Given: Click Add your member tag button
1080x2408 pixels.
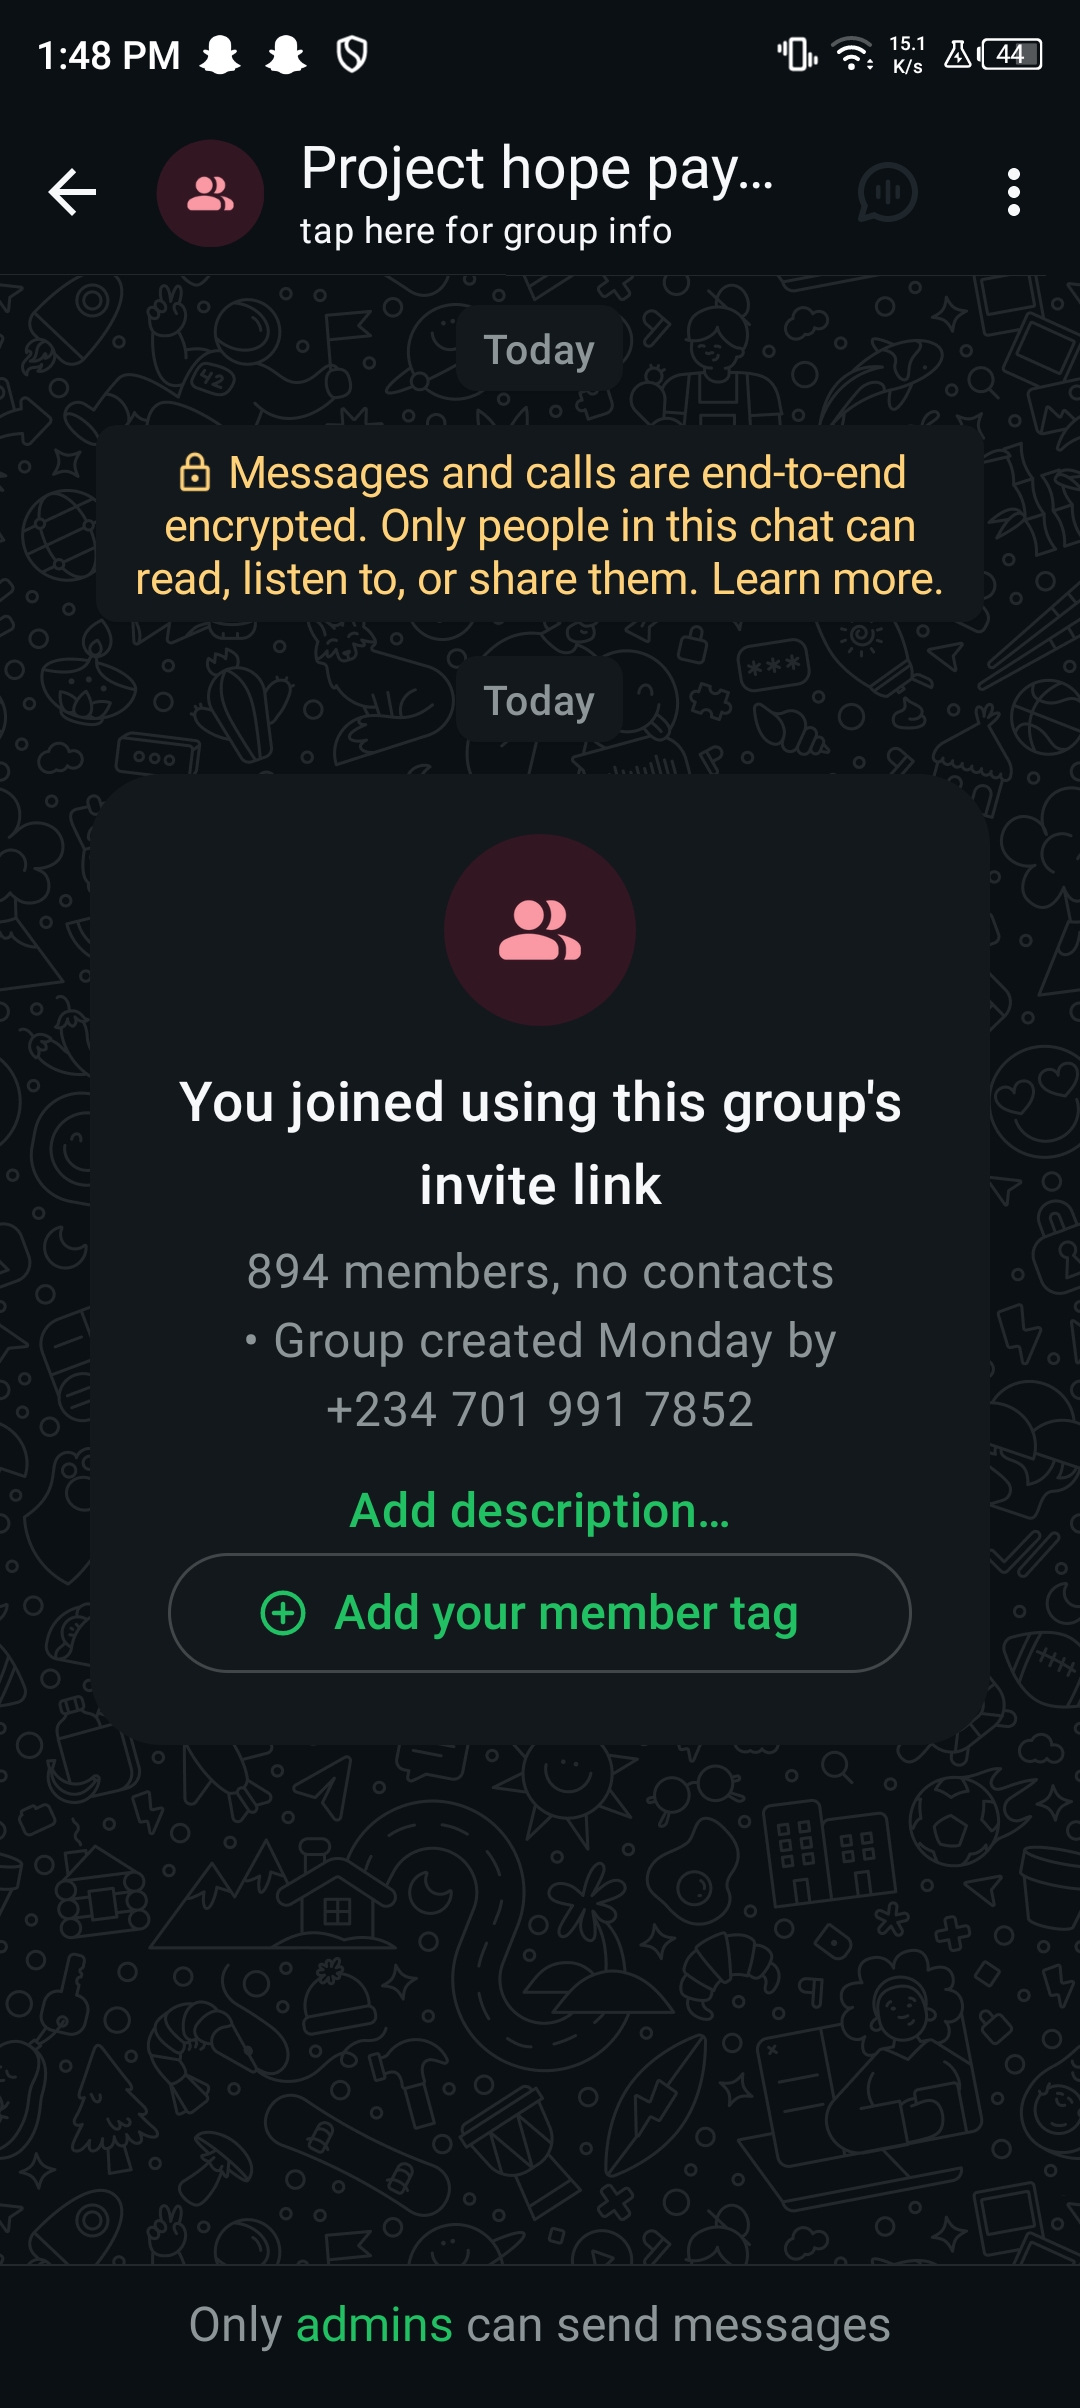Looking at the screenshot, I should point(540,1613).
